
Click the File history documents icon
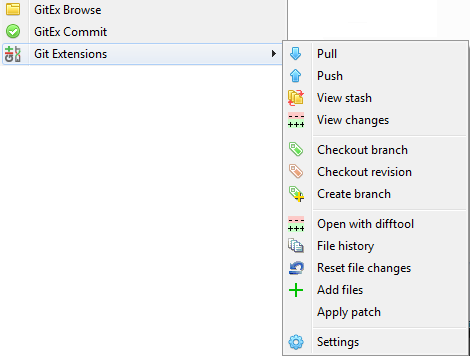tap(296, 246)
